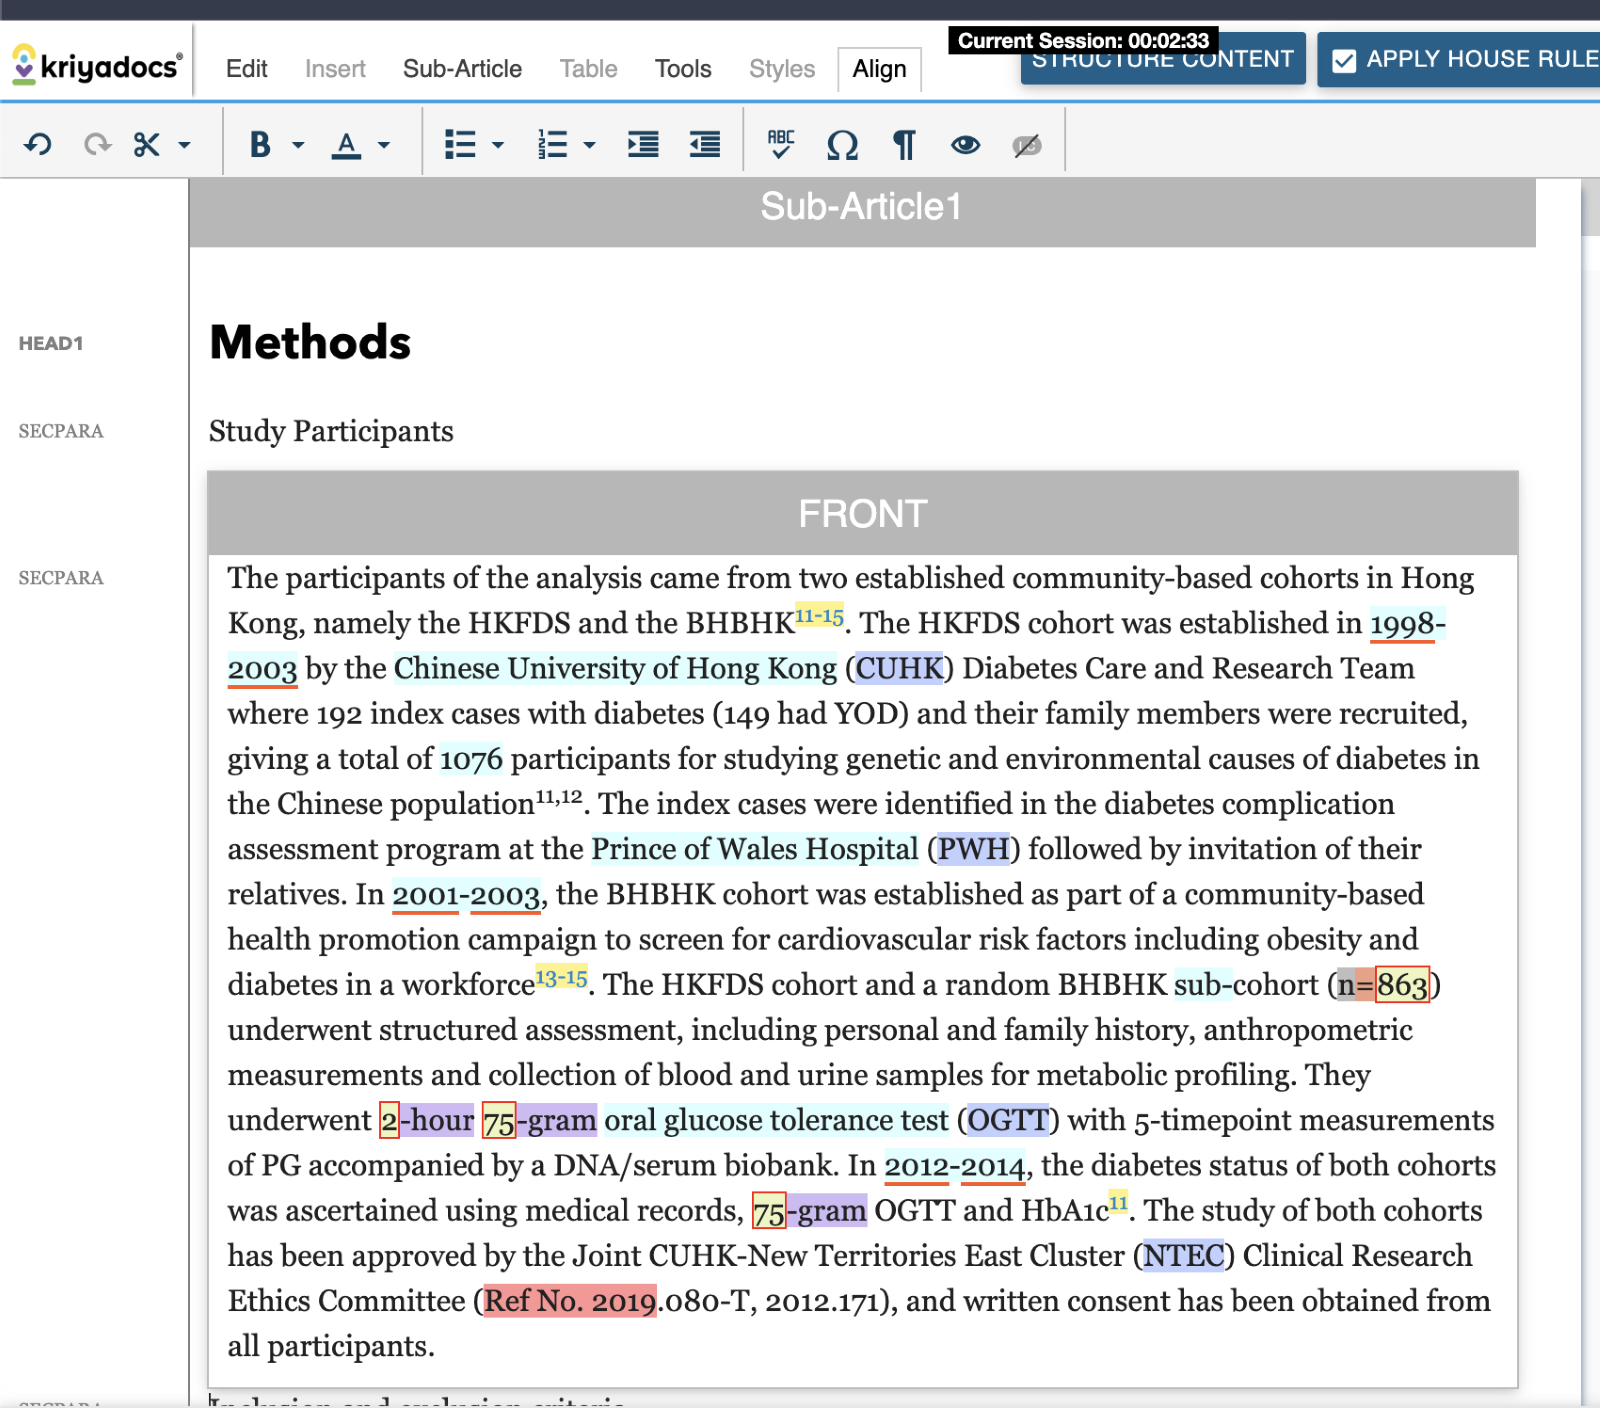Click Chinese University of Hong Kong text
The height and width of the screenshot is (1410, 1600).
pos(615,668)
